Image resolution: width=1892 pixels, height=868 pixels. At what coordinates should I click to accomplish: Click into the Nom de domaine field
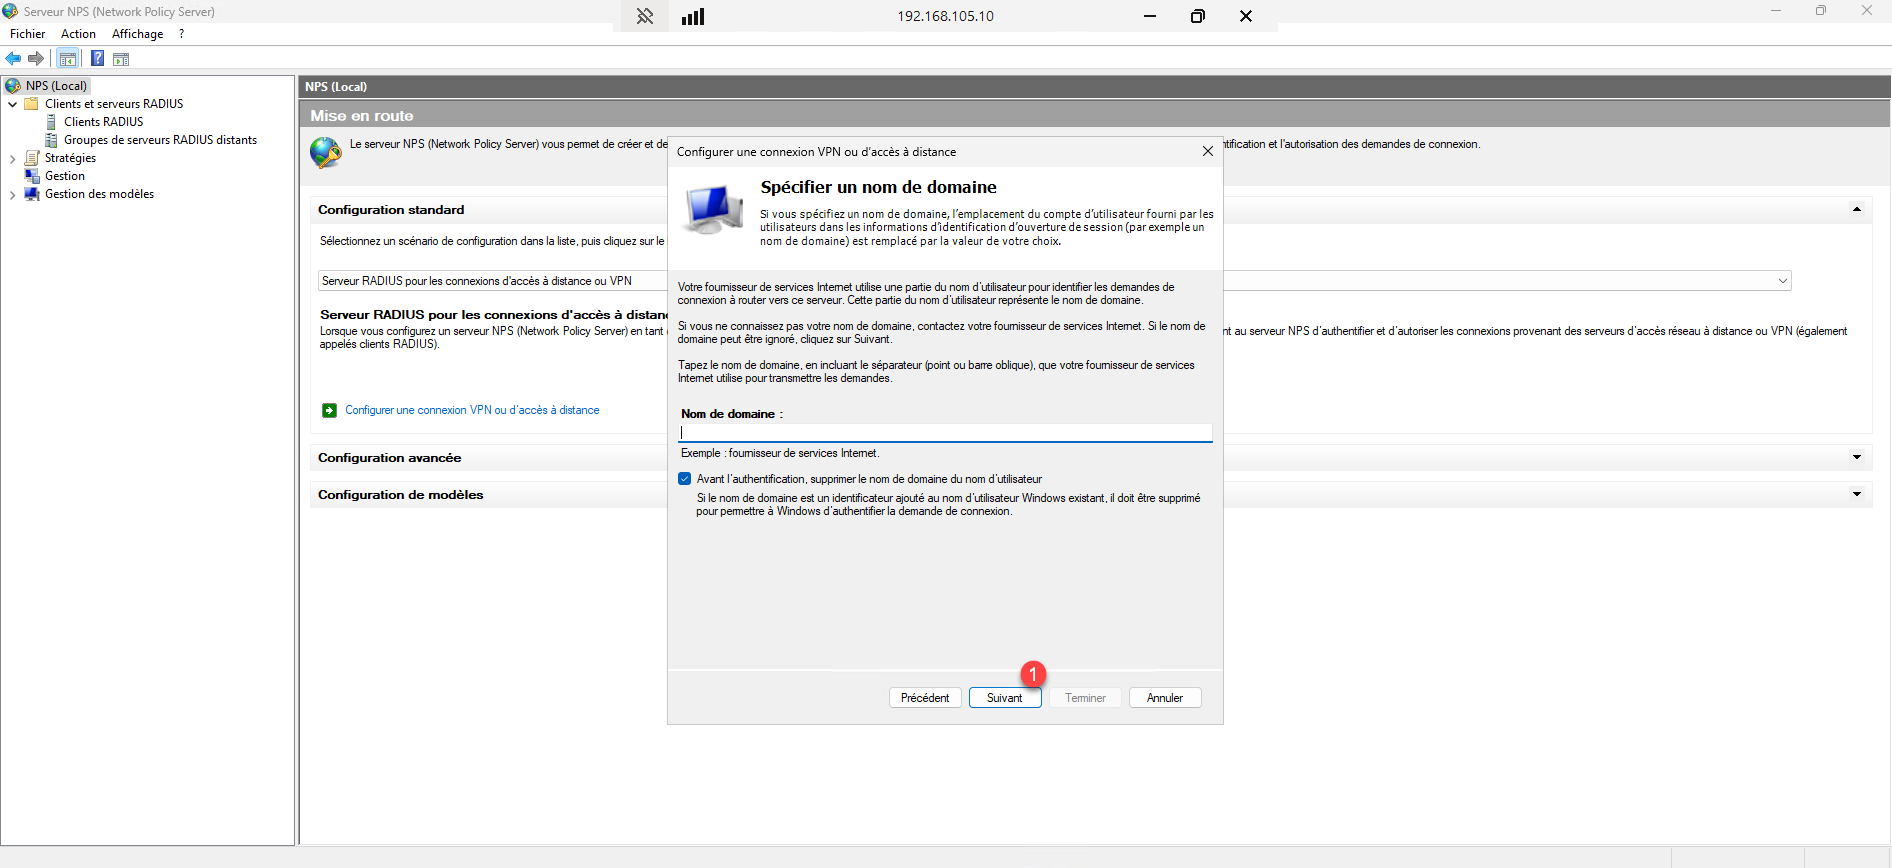coord(944,433)
